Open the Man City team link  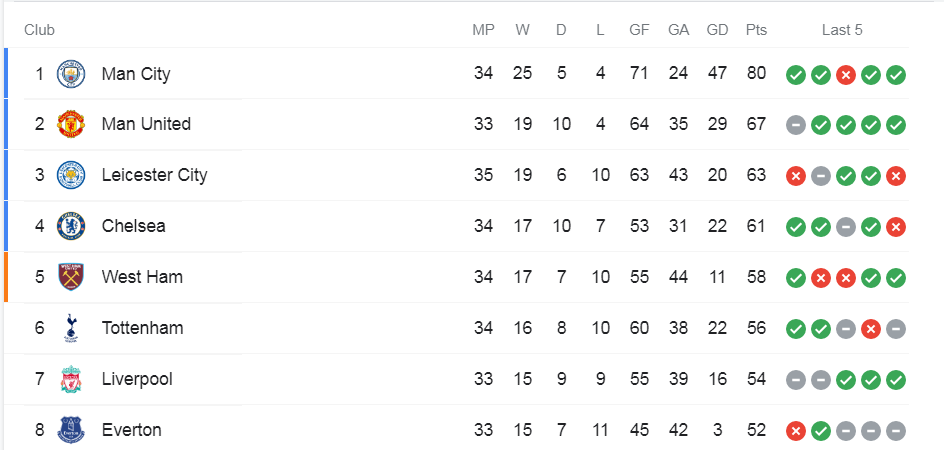click(x=136, y=74)
